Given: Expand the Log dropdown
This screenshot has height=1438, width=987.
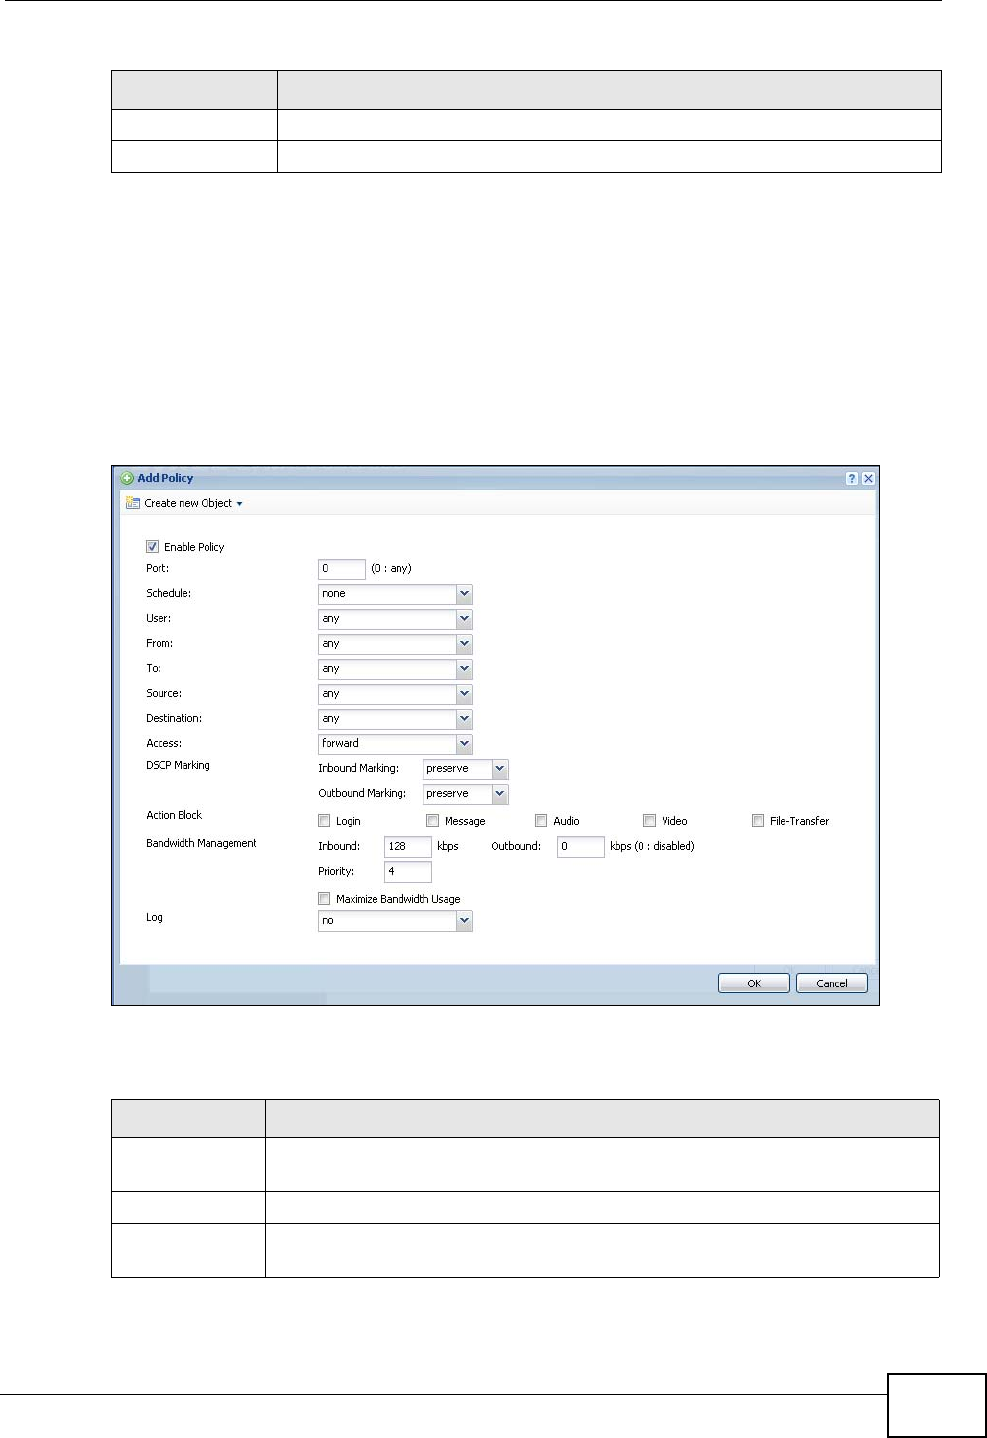Looking at the screenshot, I should pos(464,921).
